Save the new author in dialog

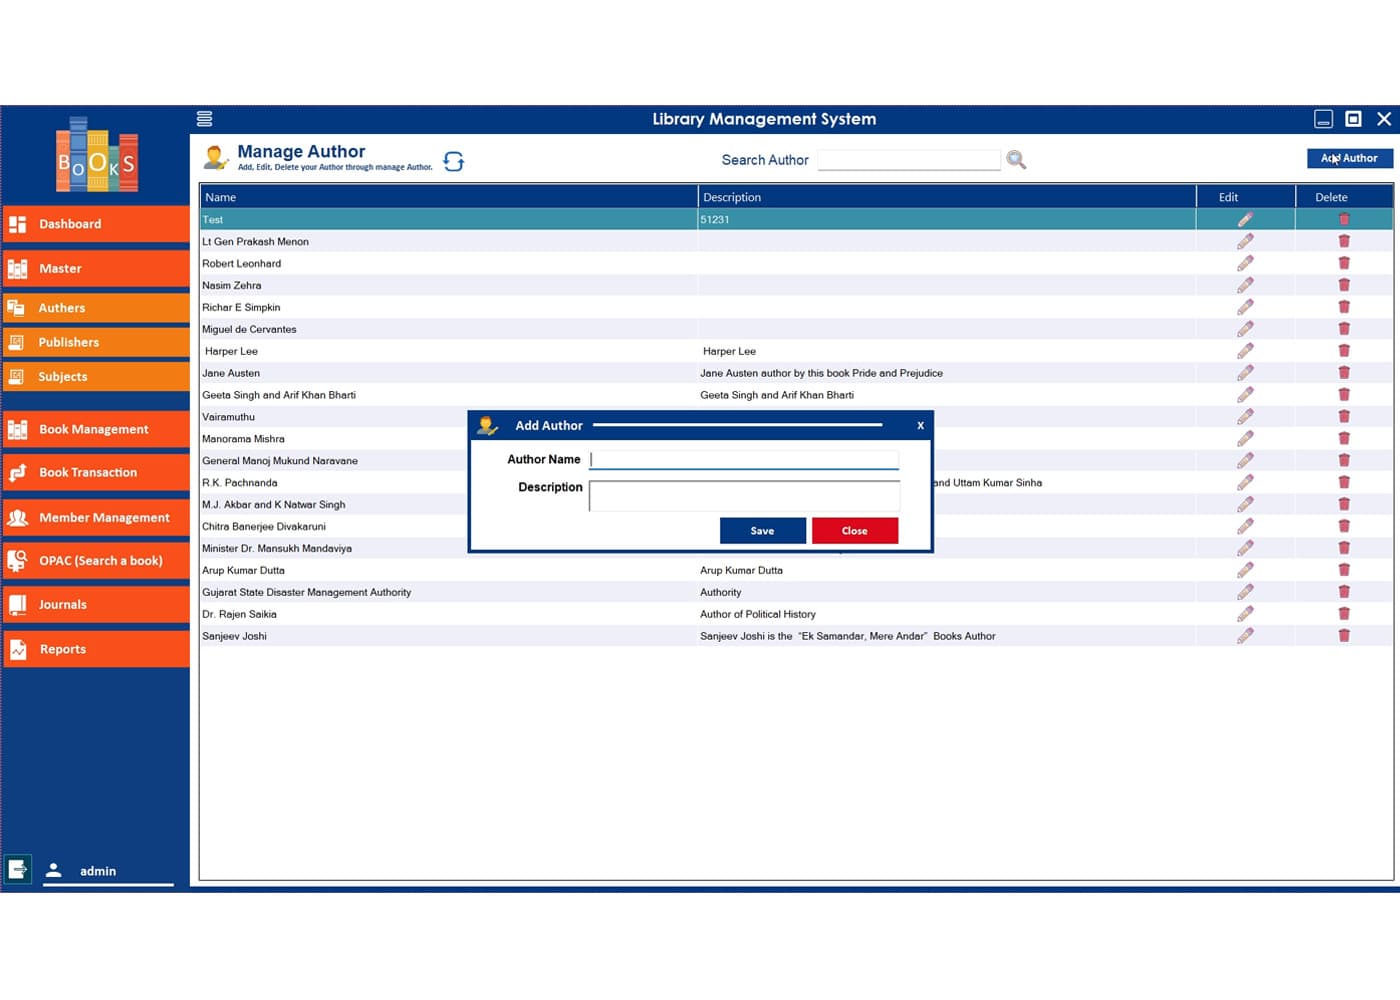point(762,531)
